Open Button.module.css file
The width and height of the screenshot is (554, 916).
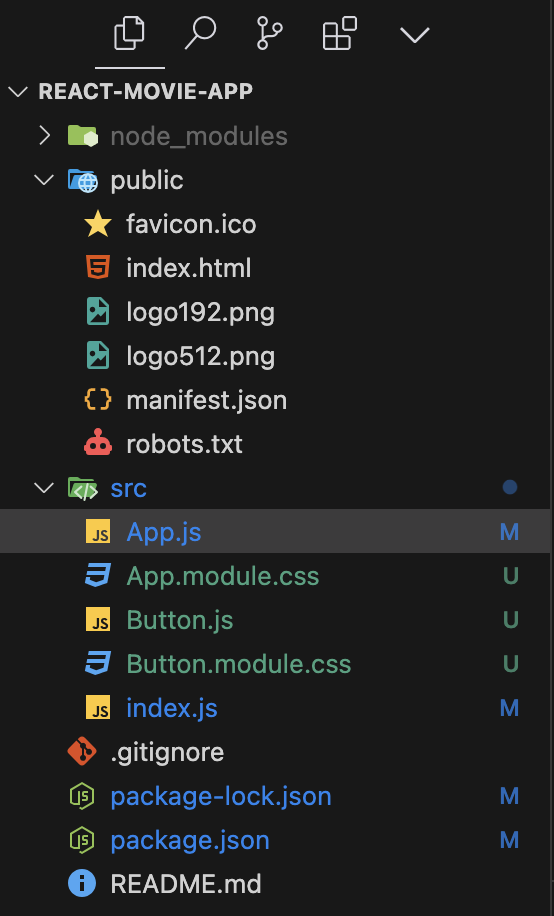(x=238, y=664)
